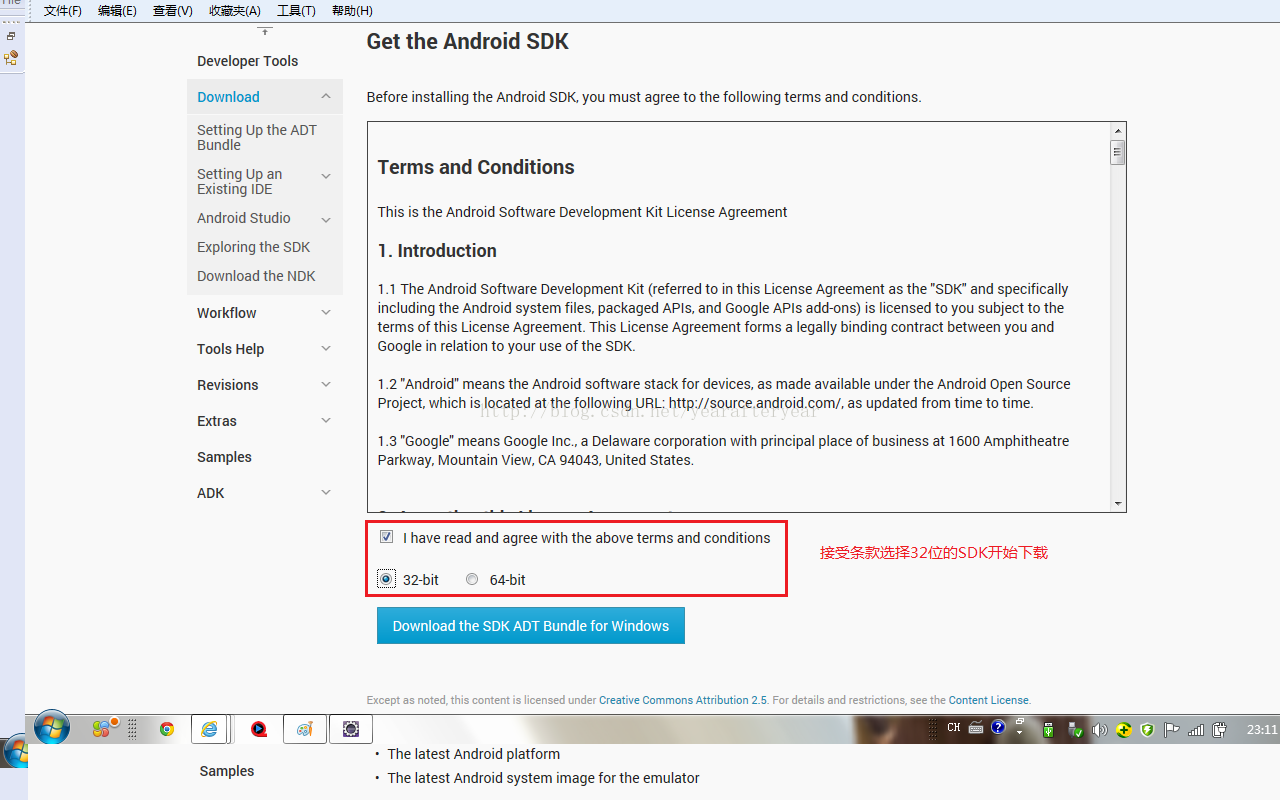Viewport: 1280px width, 800px height.
Task: Expand the Workflow section chevron
Action: [x=326, y=312]
